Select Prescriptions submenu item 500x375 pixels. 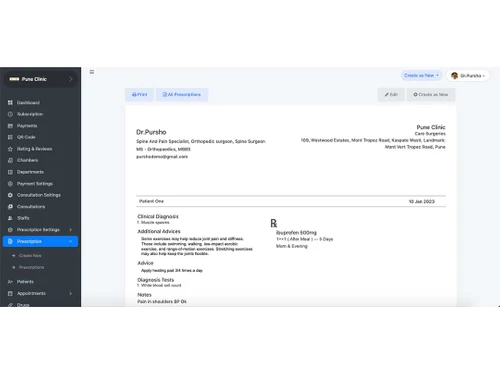31,267
